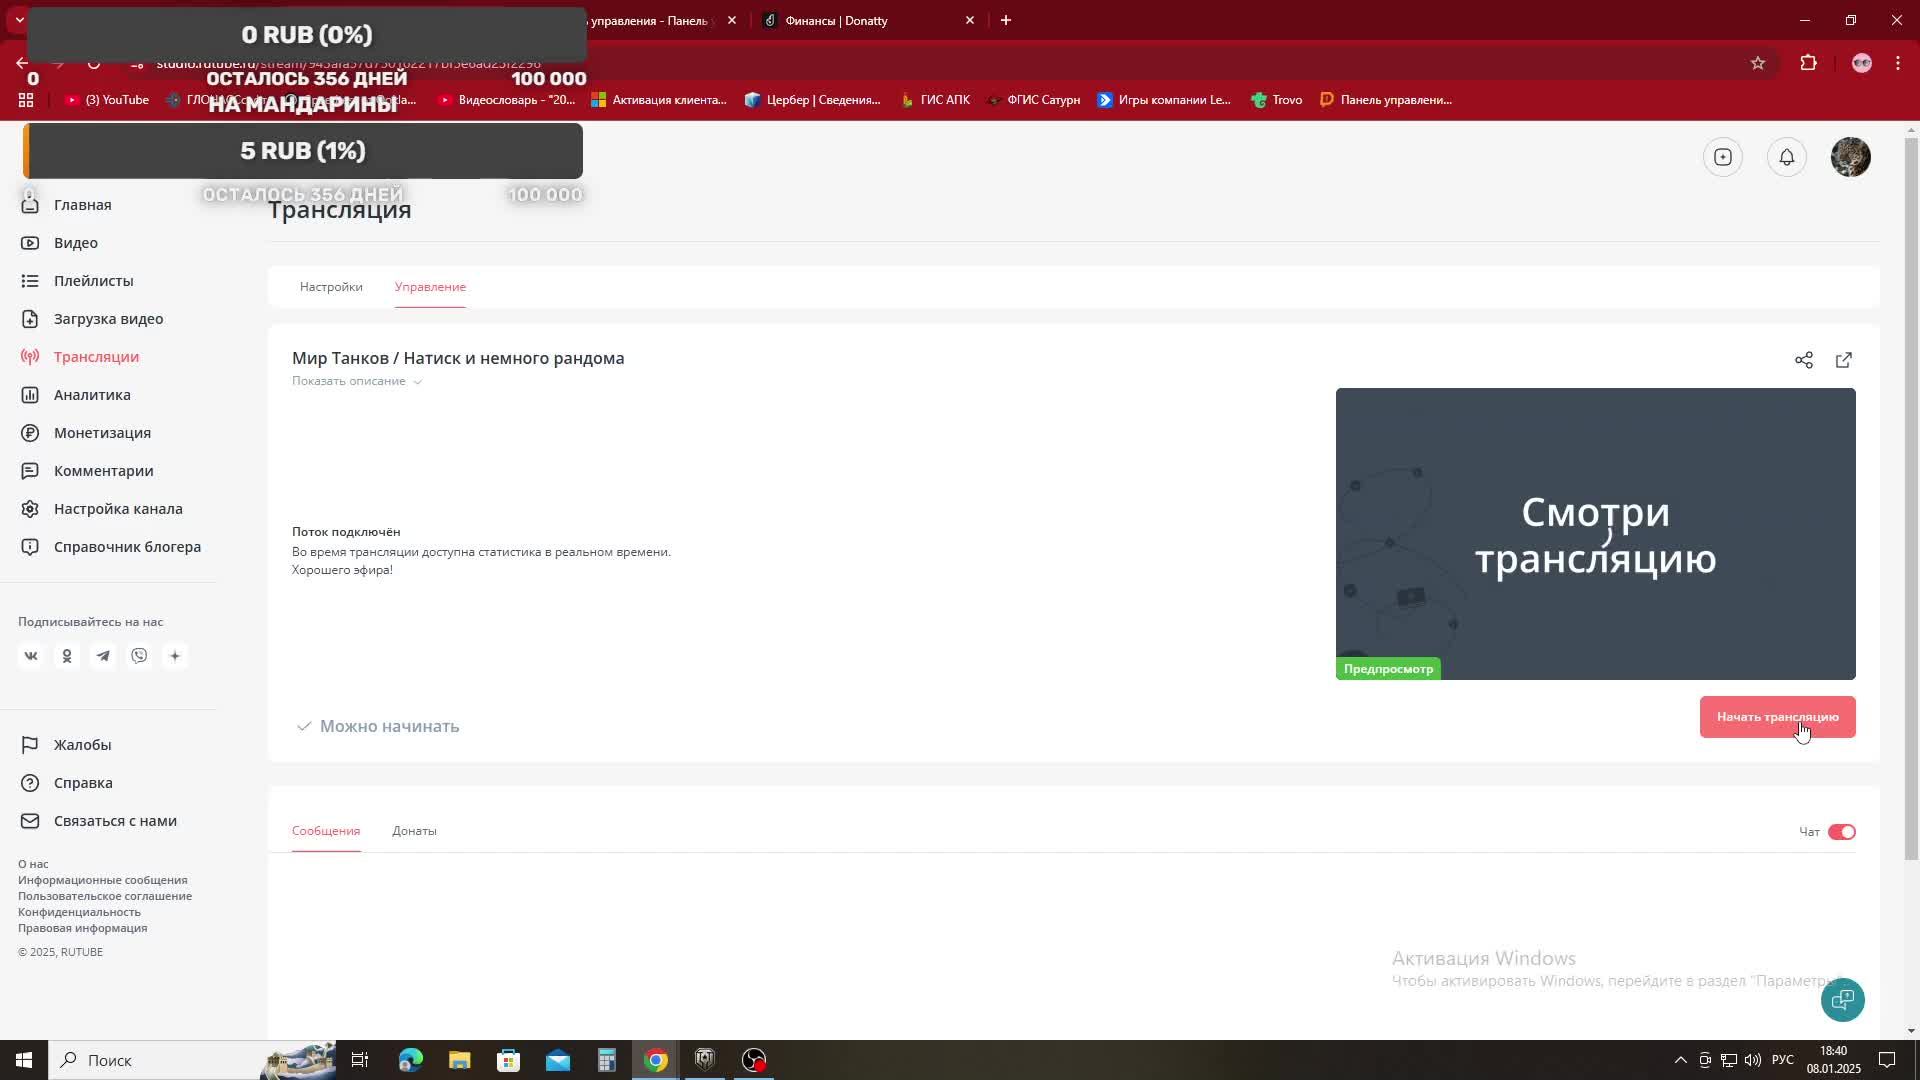
Task: Open ГИС АПК bookmark
Action: tap(935, 100)
